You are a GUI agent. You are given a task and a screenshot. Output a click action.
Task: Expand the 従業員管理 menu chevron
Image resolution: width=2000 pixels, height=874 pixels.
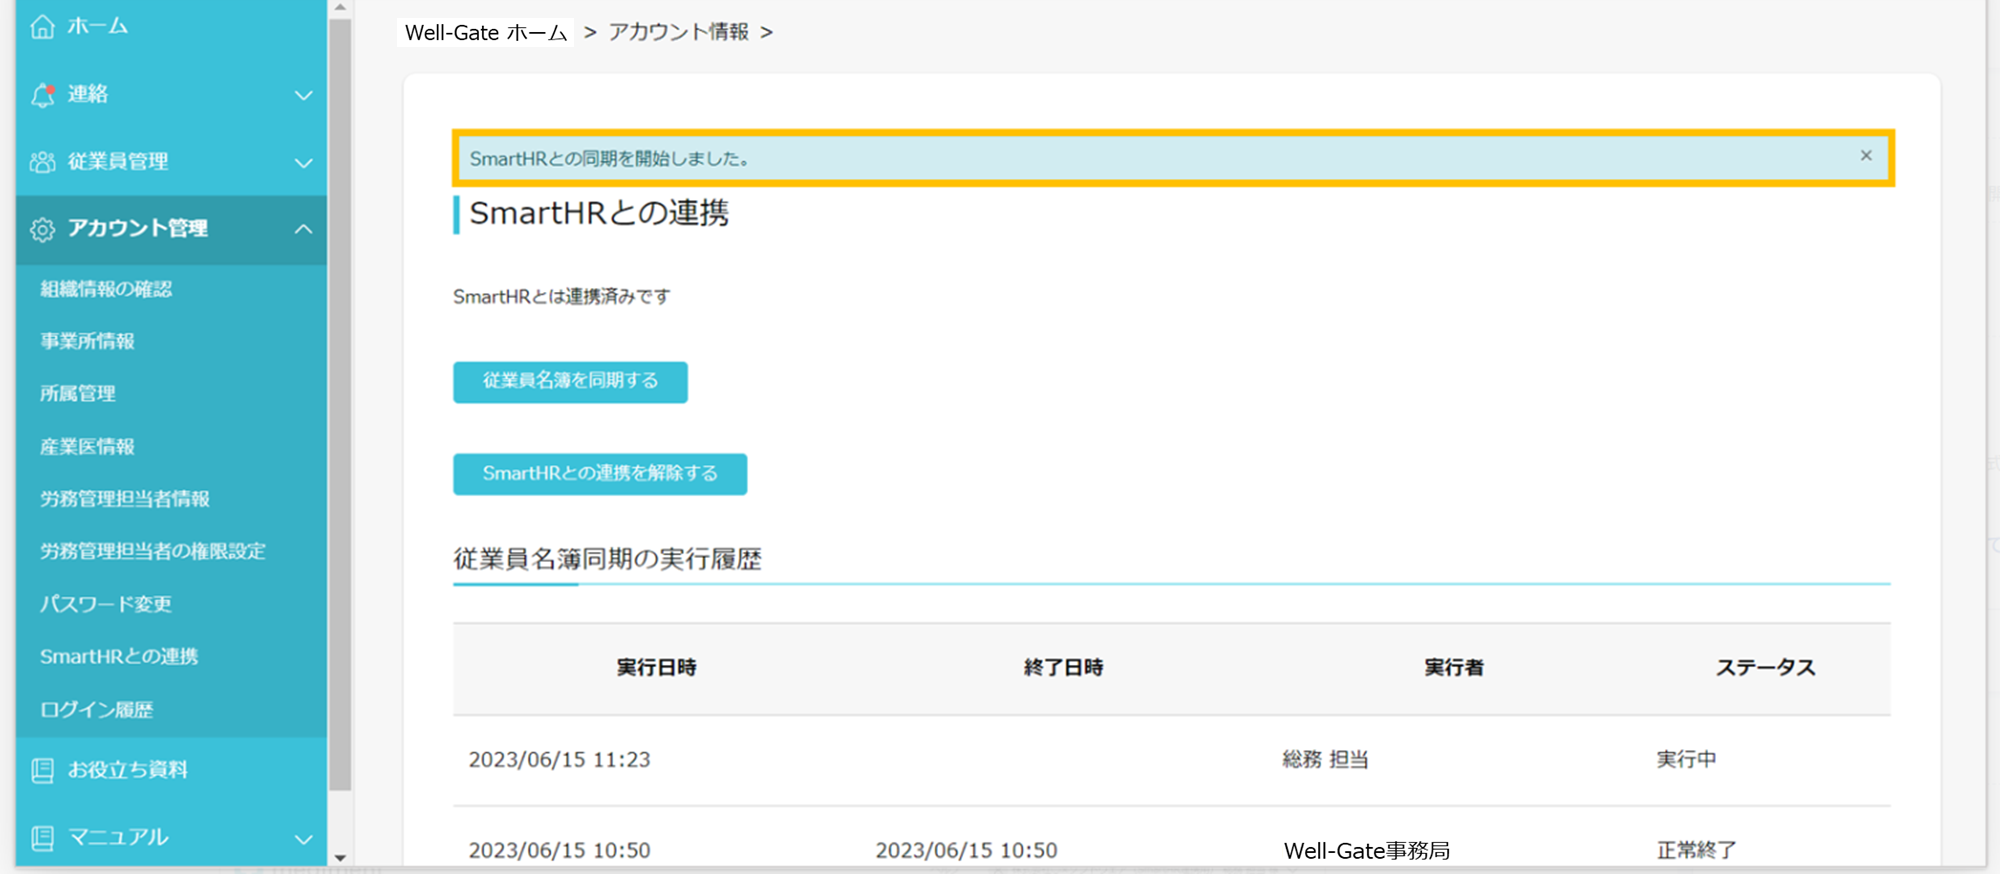point(304,163)
